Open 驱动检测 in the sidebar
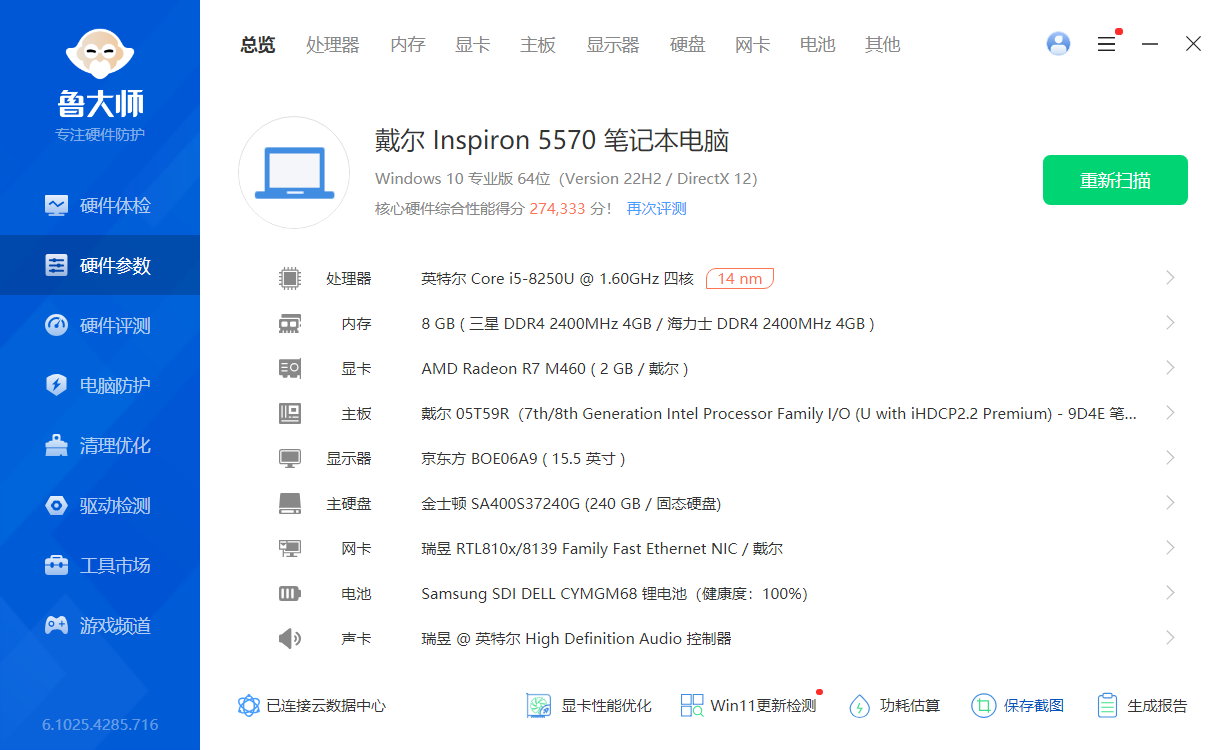Viewport: 1225px width, 750px height. (x=100, y=505)
